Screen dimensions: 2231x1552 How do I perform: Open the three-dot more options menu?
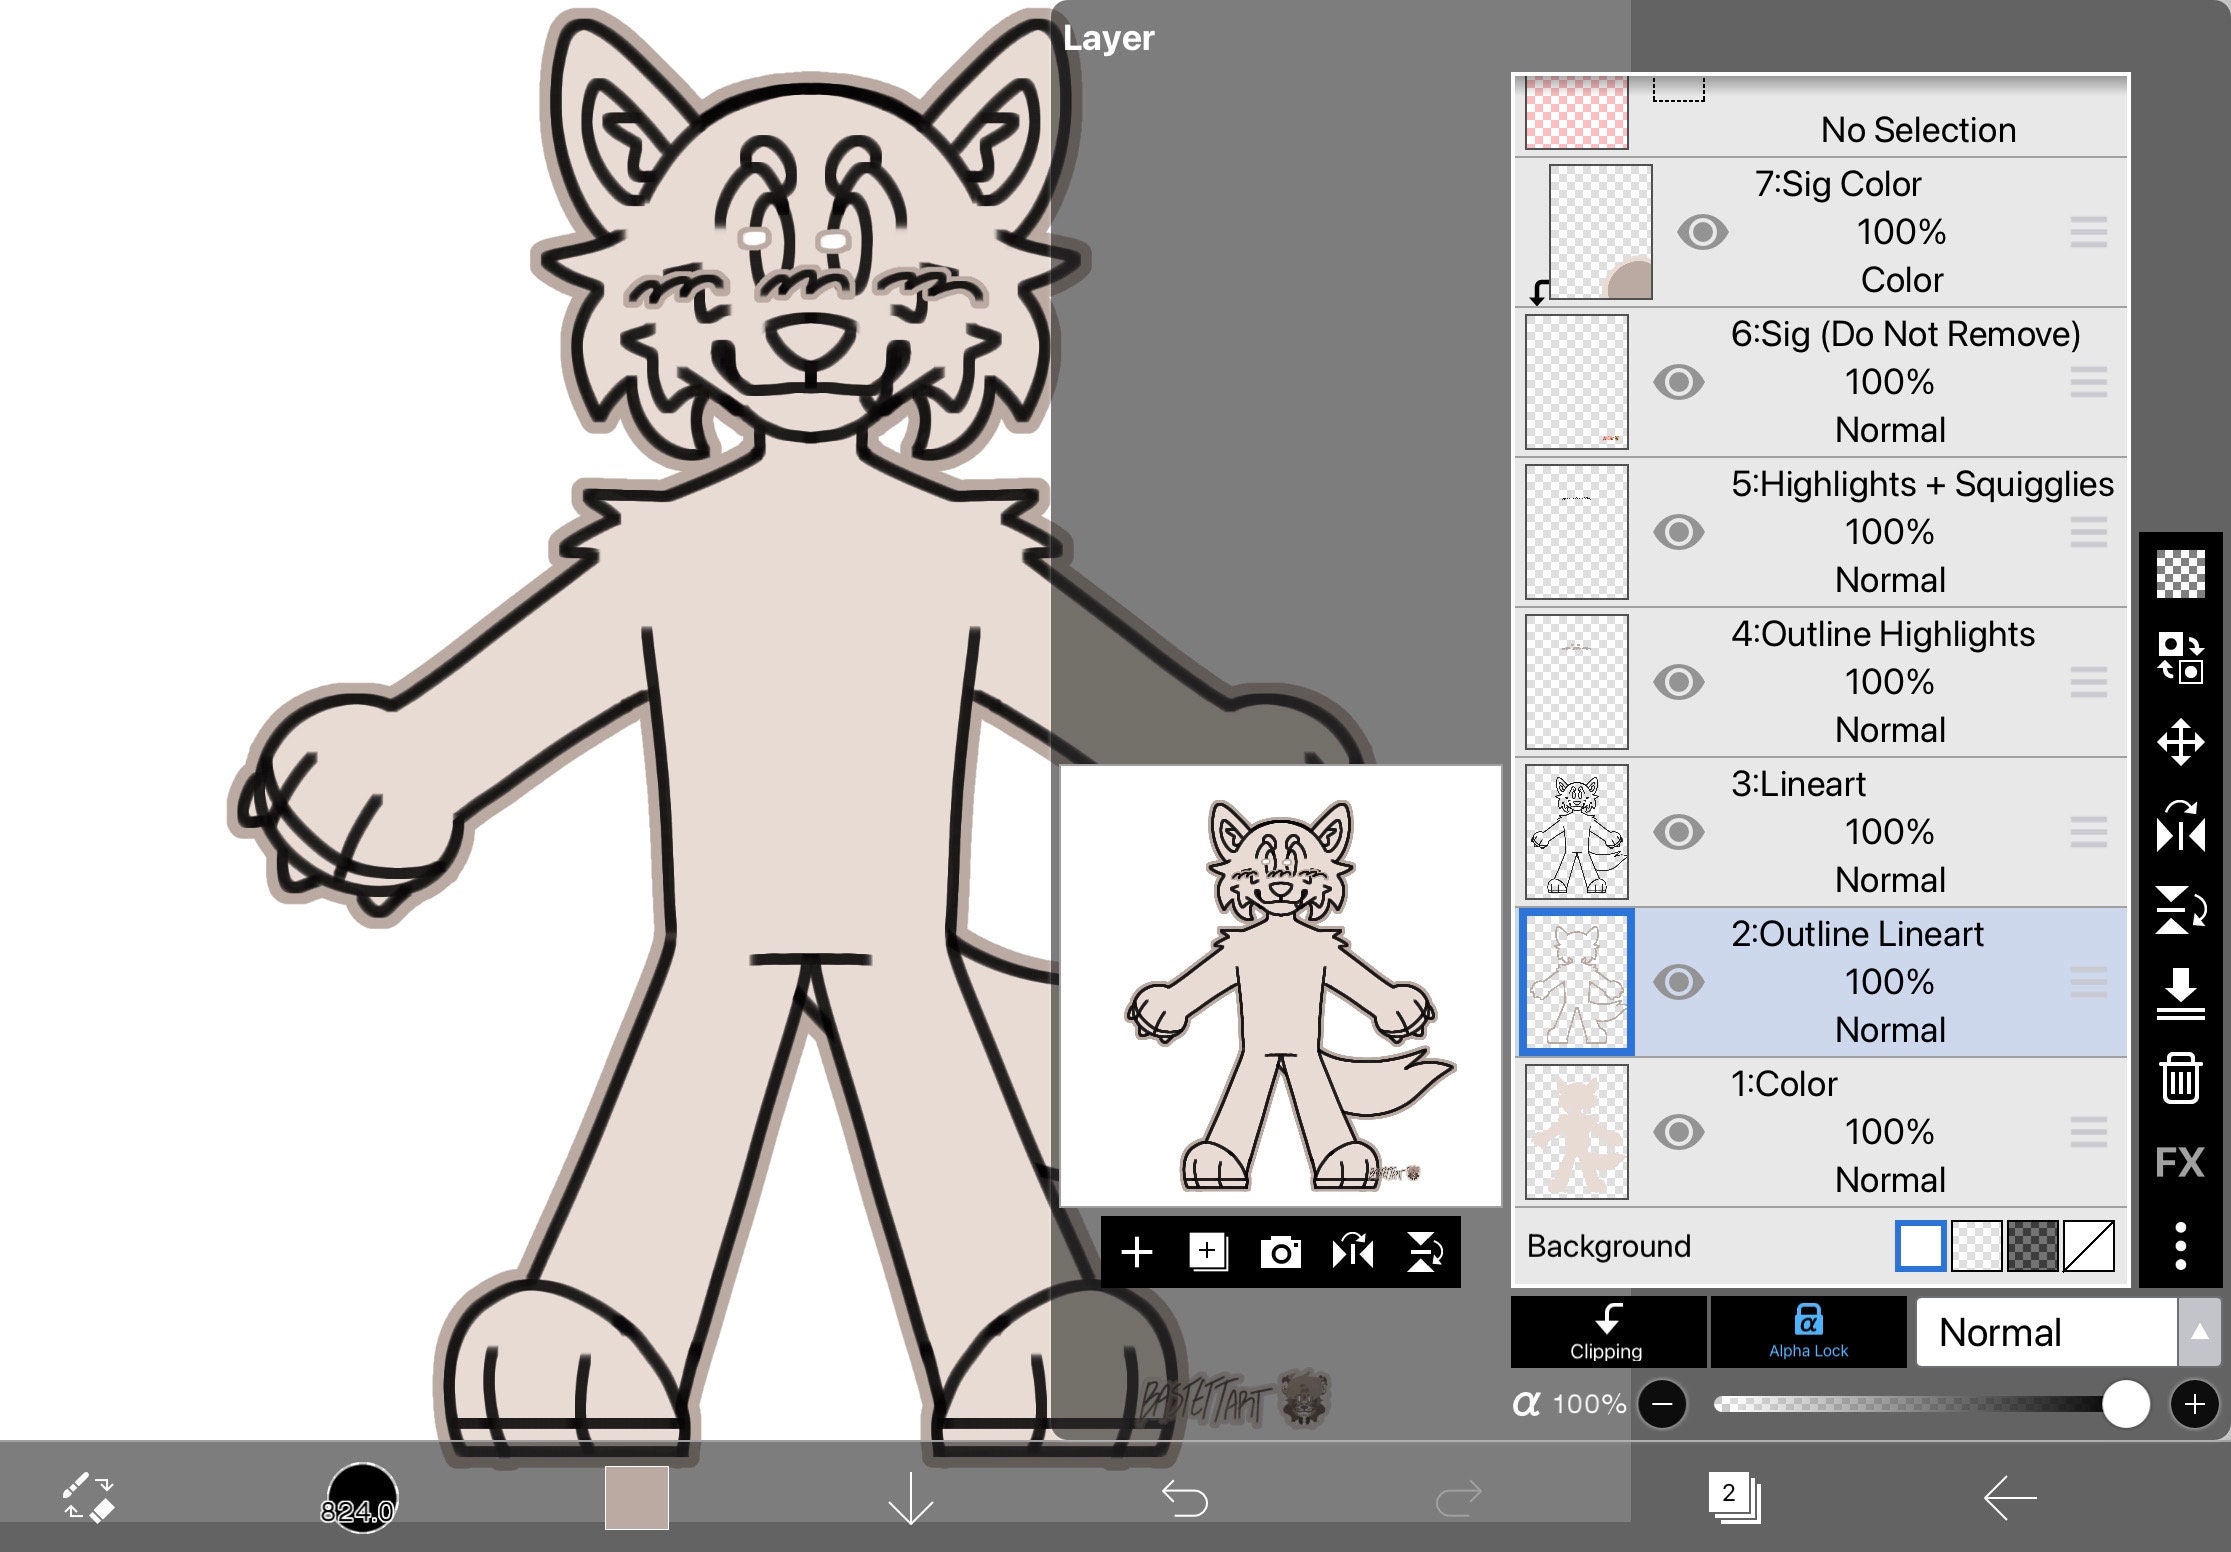pos(2181,1246)
